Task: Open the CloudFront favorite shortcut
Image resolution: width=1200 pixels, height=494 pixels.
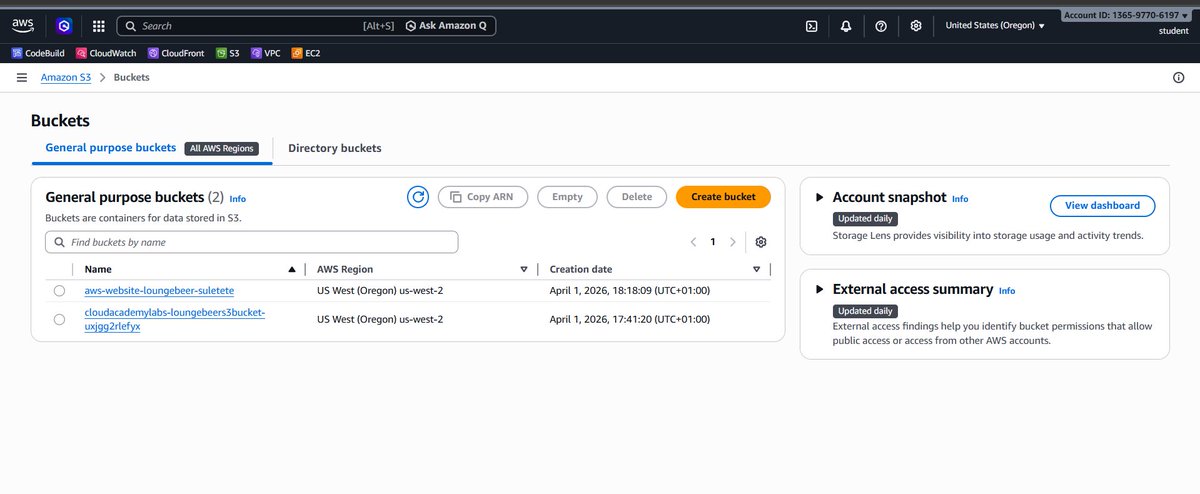Action: point(176,53)
